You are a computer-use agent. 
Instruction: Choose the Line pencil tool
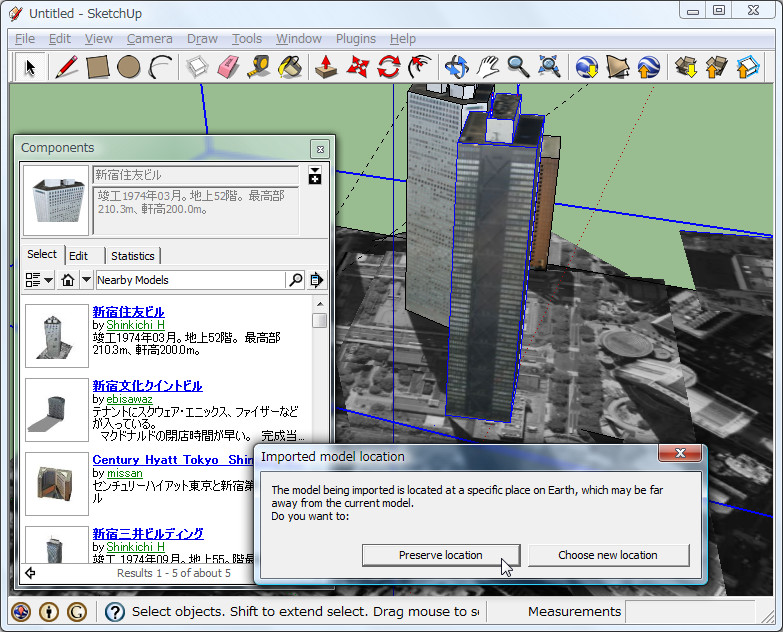67,67
